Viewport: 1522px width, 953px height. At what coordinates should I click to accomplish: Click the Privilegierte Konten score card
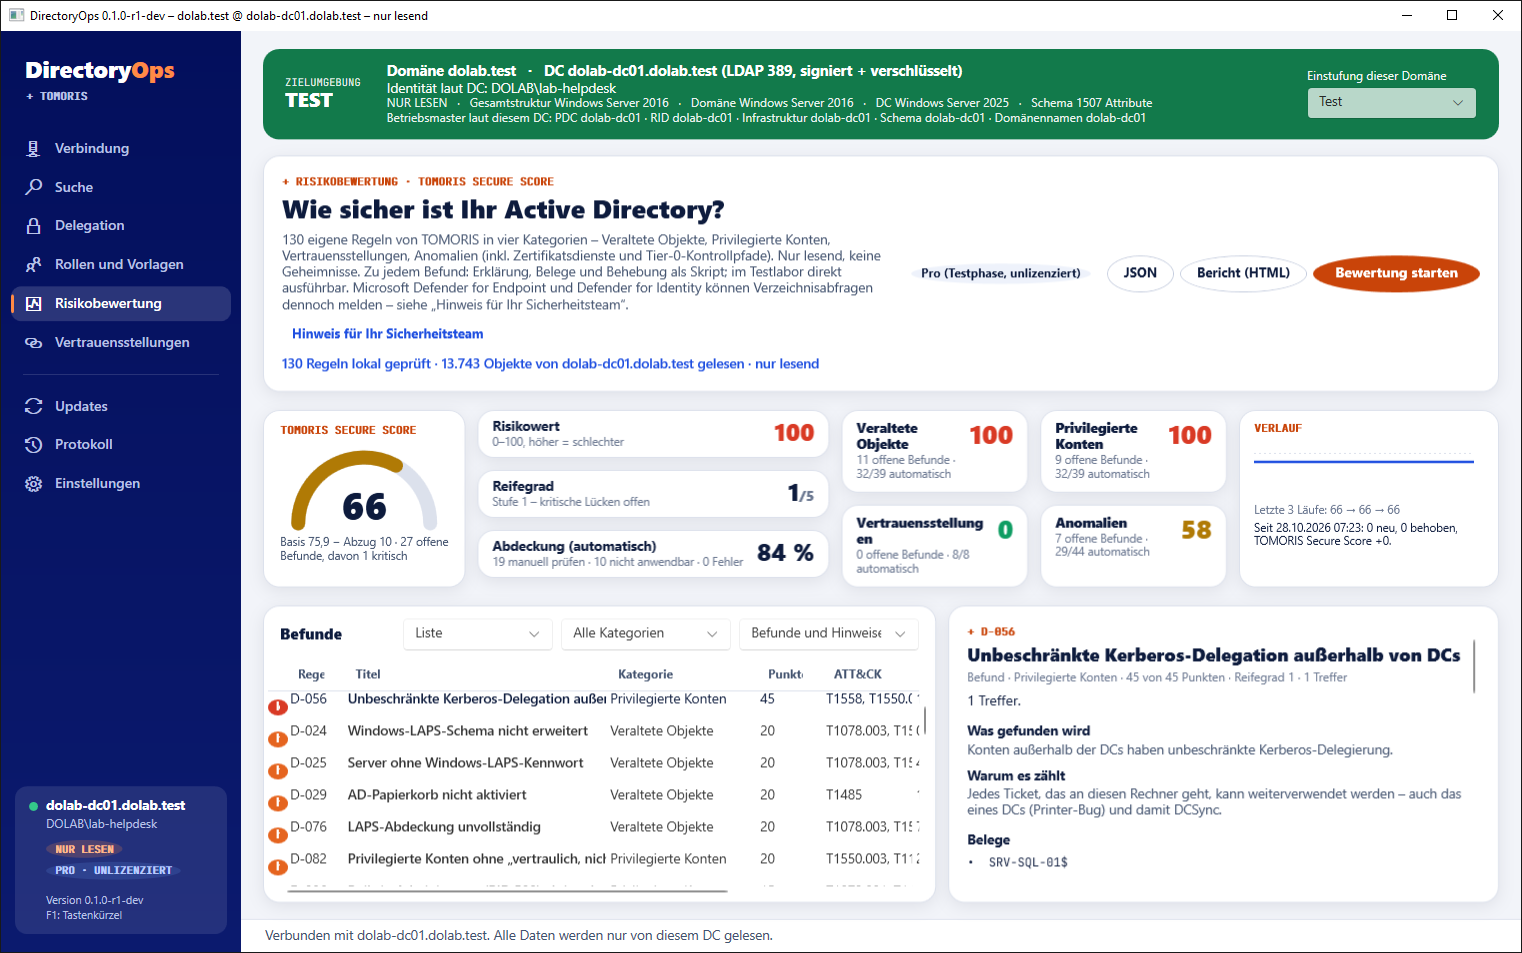coord(1133,451)
